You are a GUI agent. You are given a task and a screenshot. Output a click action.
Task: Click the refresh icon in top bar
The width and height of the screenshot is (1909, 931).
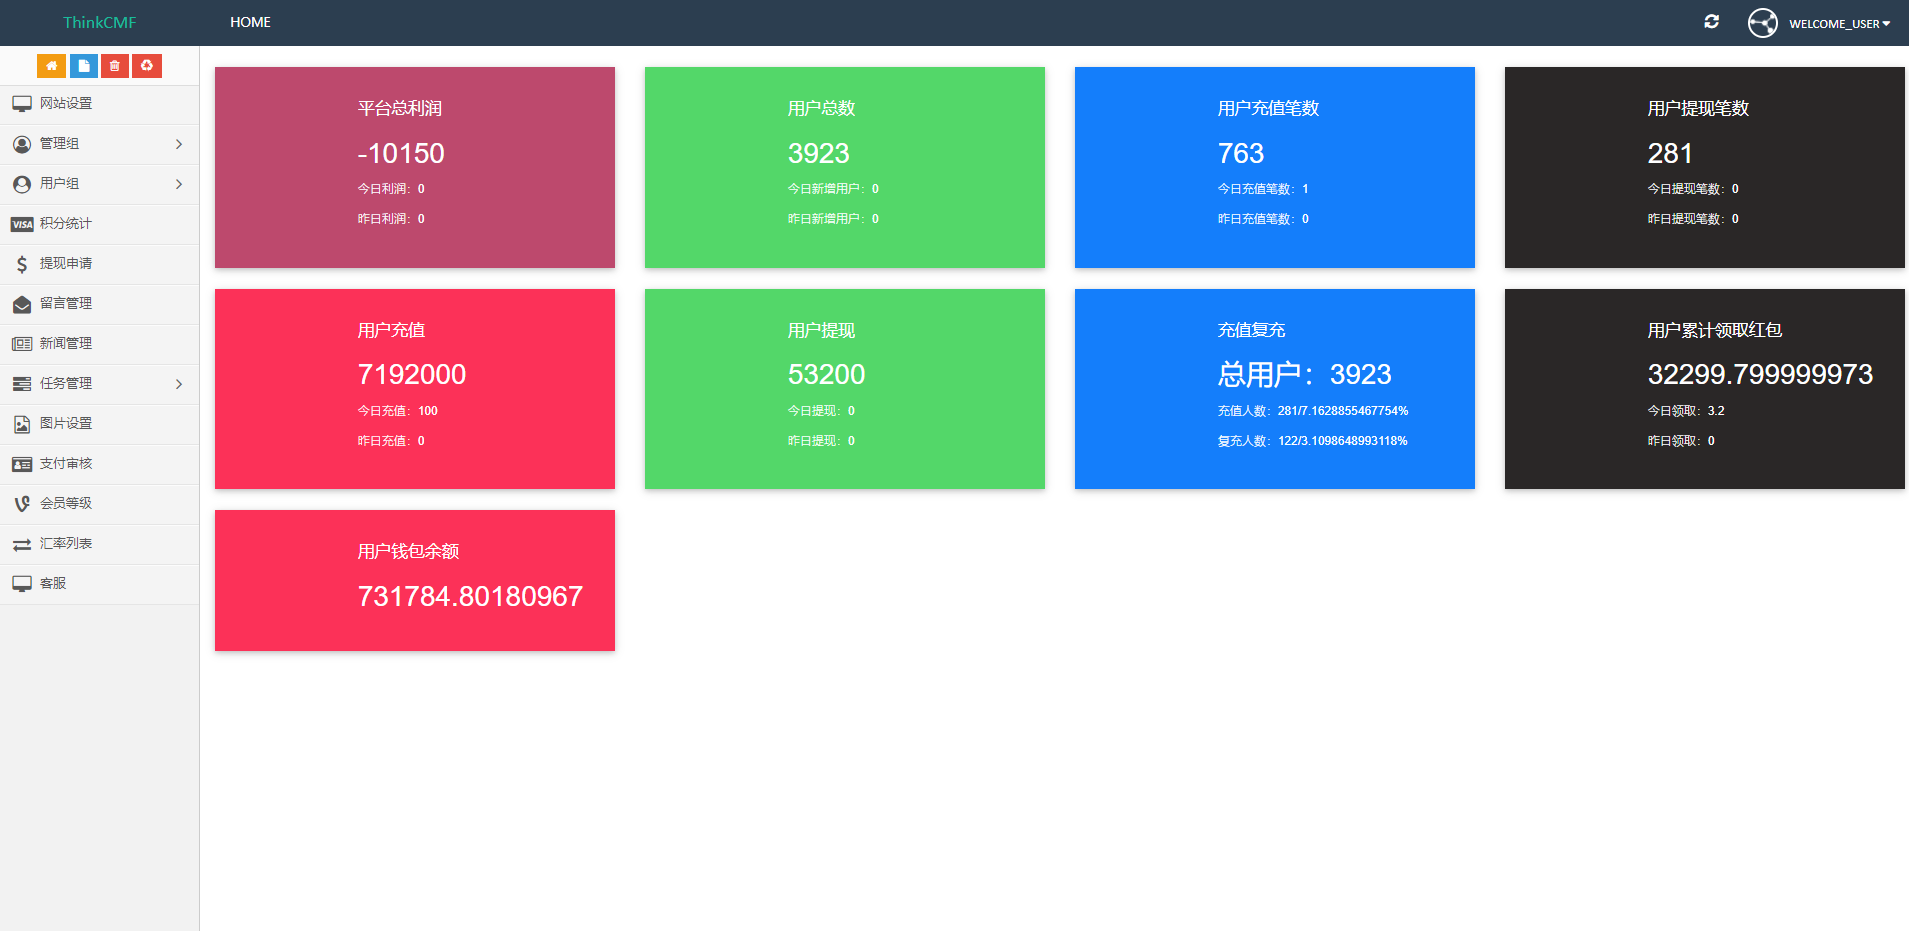[1711, 22]
